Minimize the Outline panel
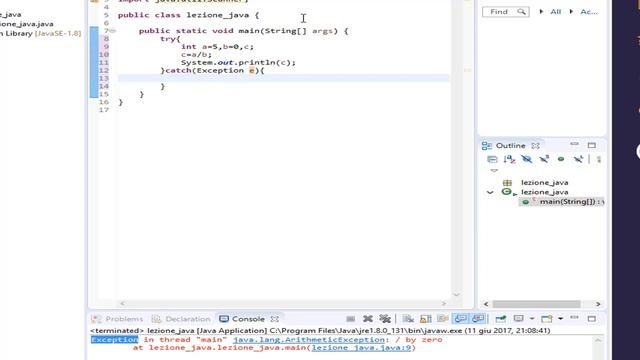640x360 pixels. point(574,144)
